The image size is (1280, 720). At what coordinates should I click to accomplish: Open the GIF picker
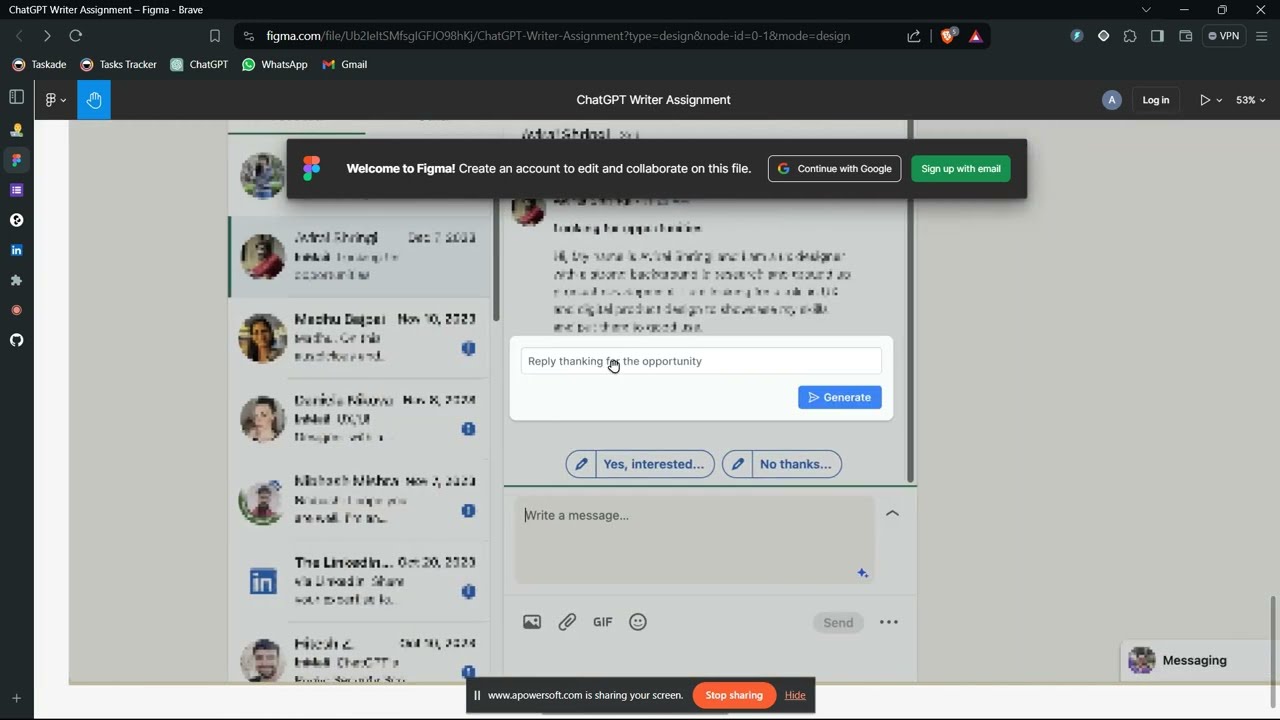click(602, 622)
